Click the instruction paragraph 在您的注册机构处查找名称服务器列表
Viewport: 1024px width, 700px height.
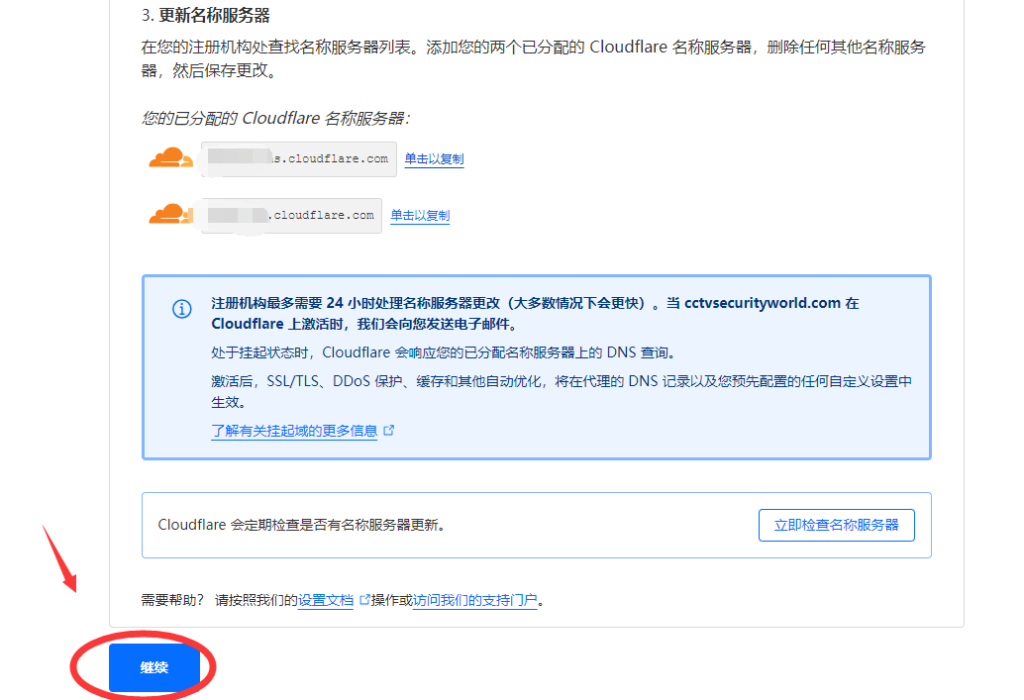[x=534, y=58]
